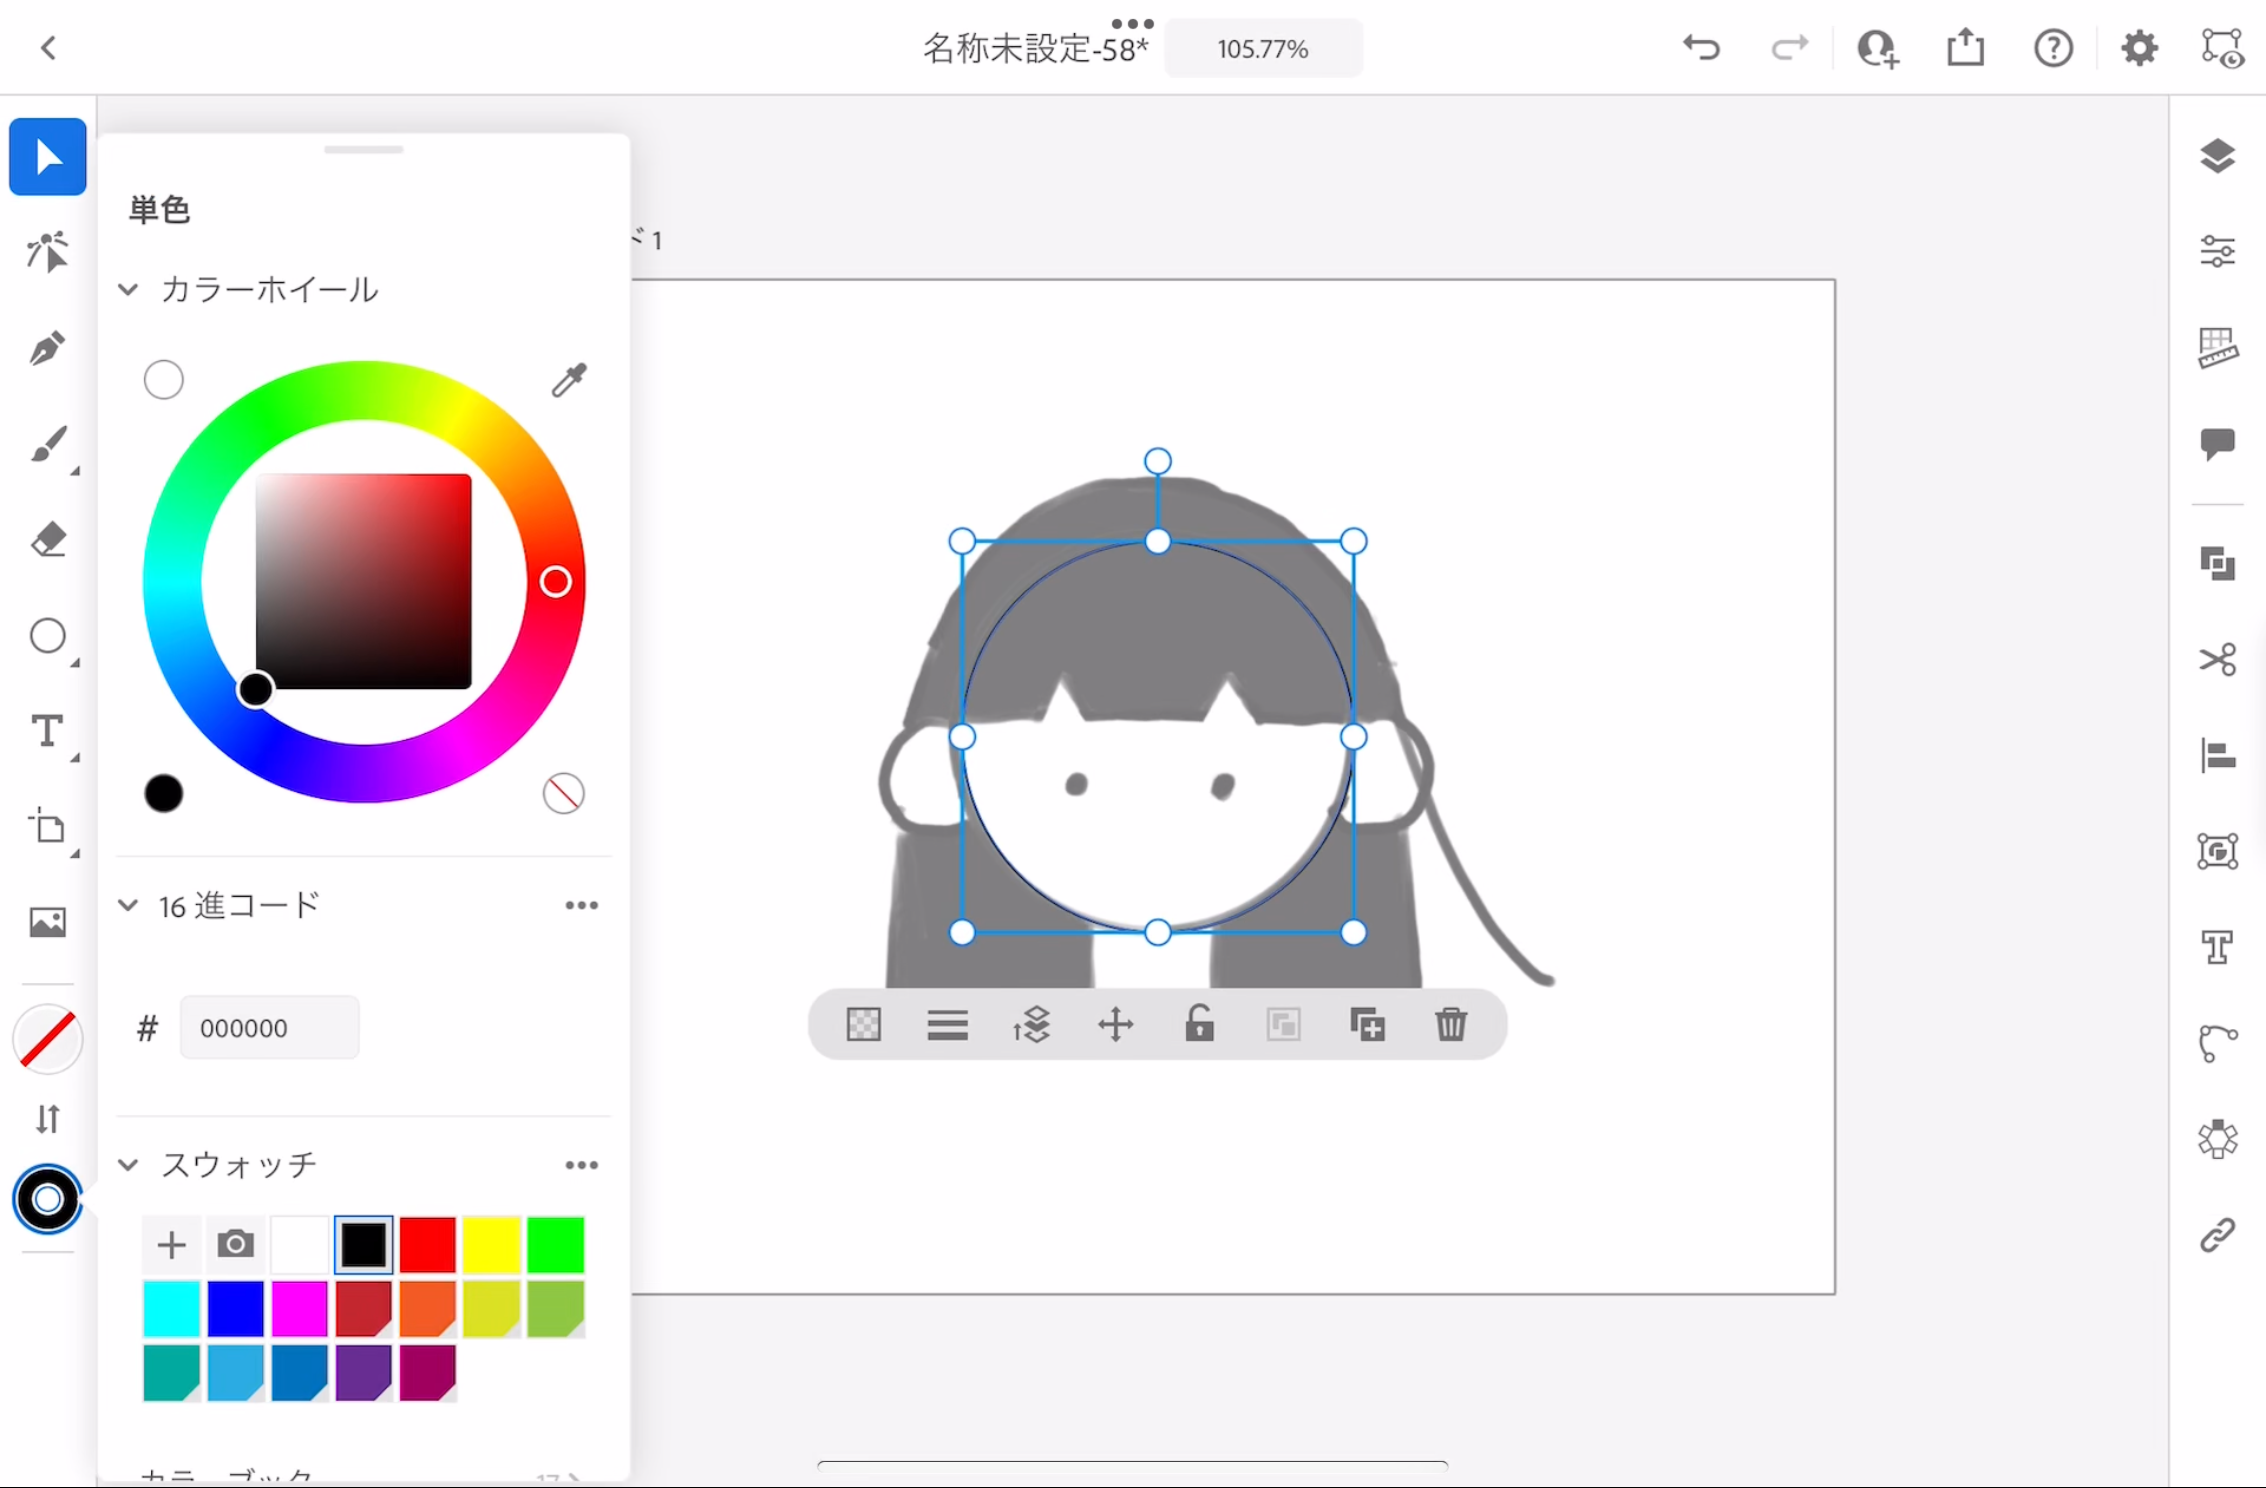The image size is (2266, 1488).
Task: Open the Align panel
Action: (2217, 756)
